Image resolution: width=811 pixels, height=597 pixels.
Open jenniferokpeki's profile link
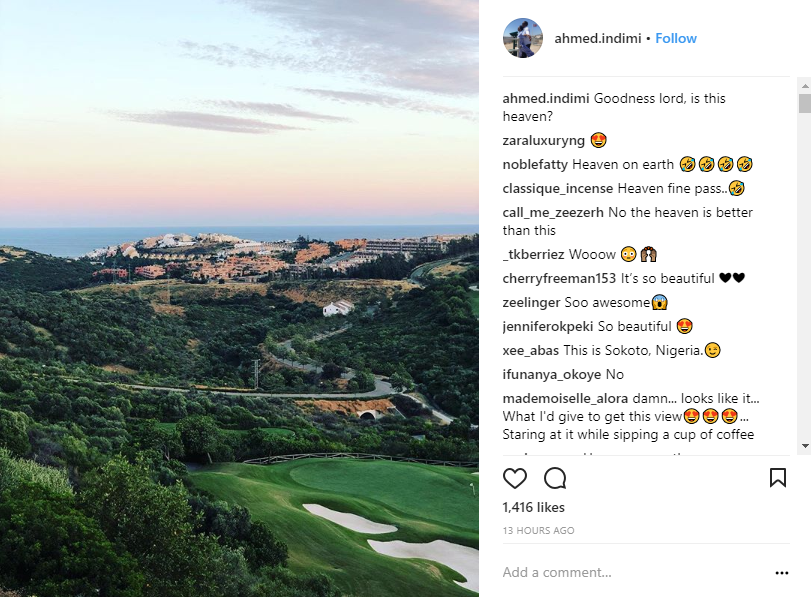(547, 326)
